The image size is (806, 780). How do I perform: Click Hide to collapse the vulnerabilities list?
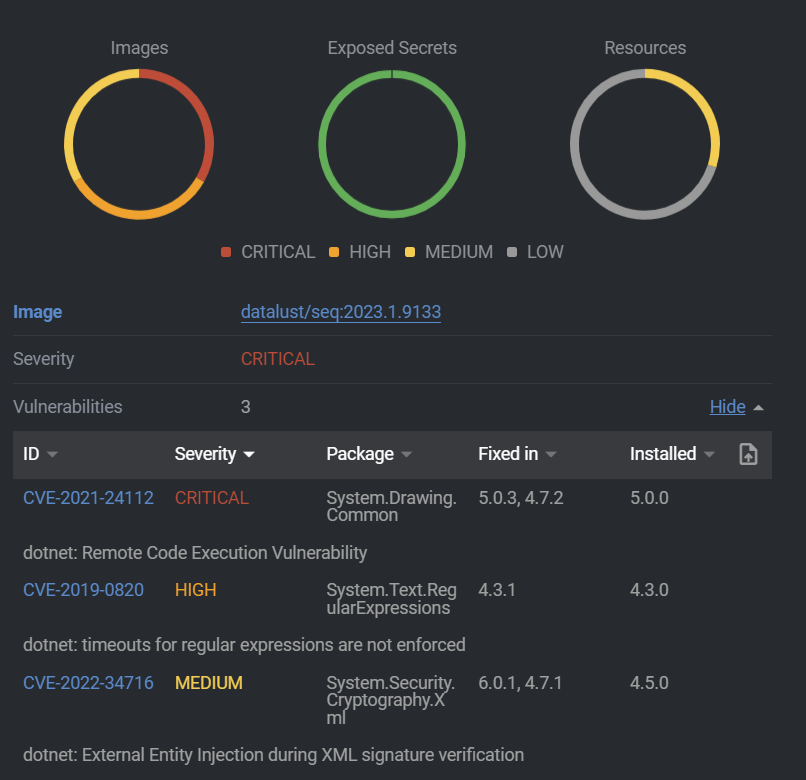point(727,406)
